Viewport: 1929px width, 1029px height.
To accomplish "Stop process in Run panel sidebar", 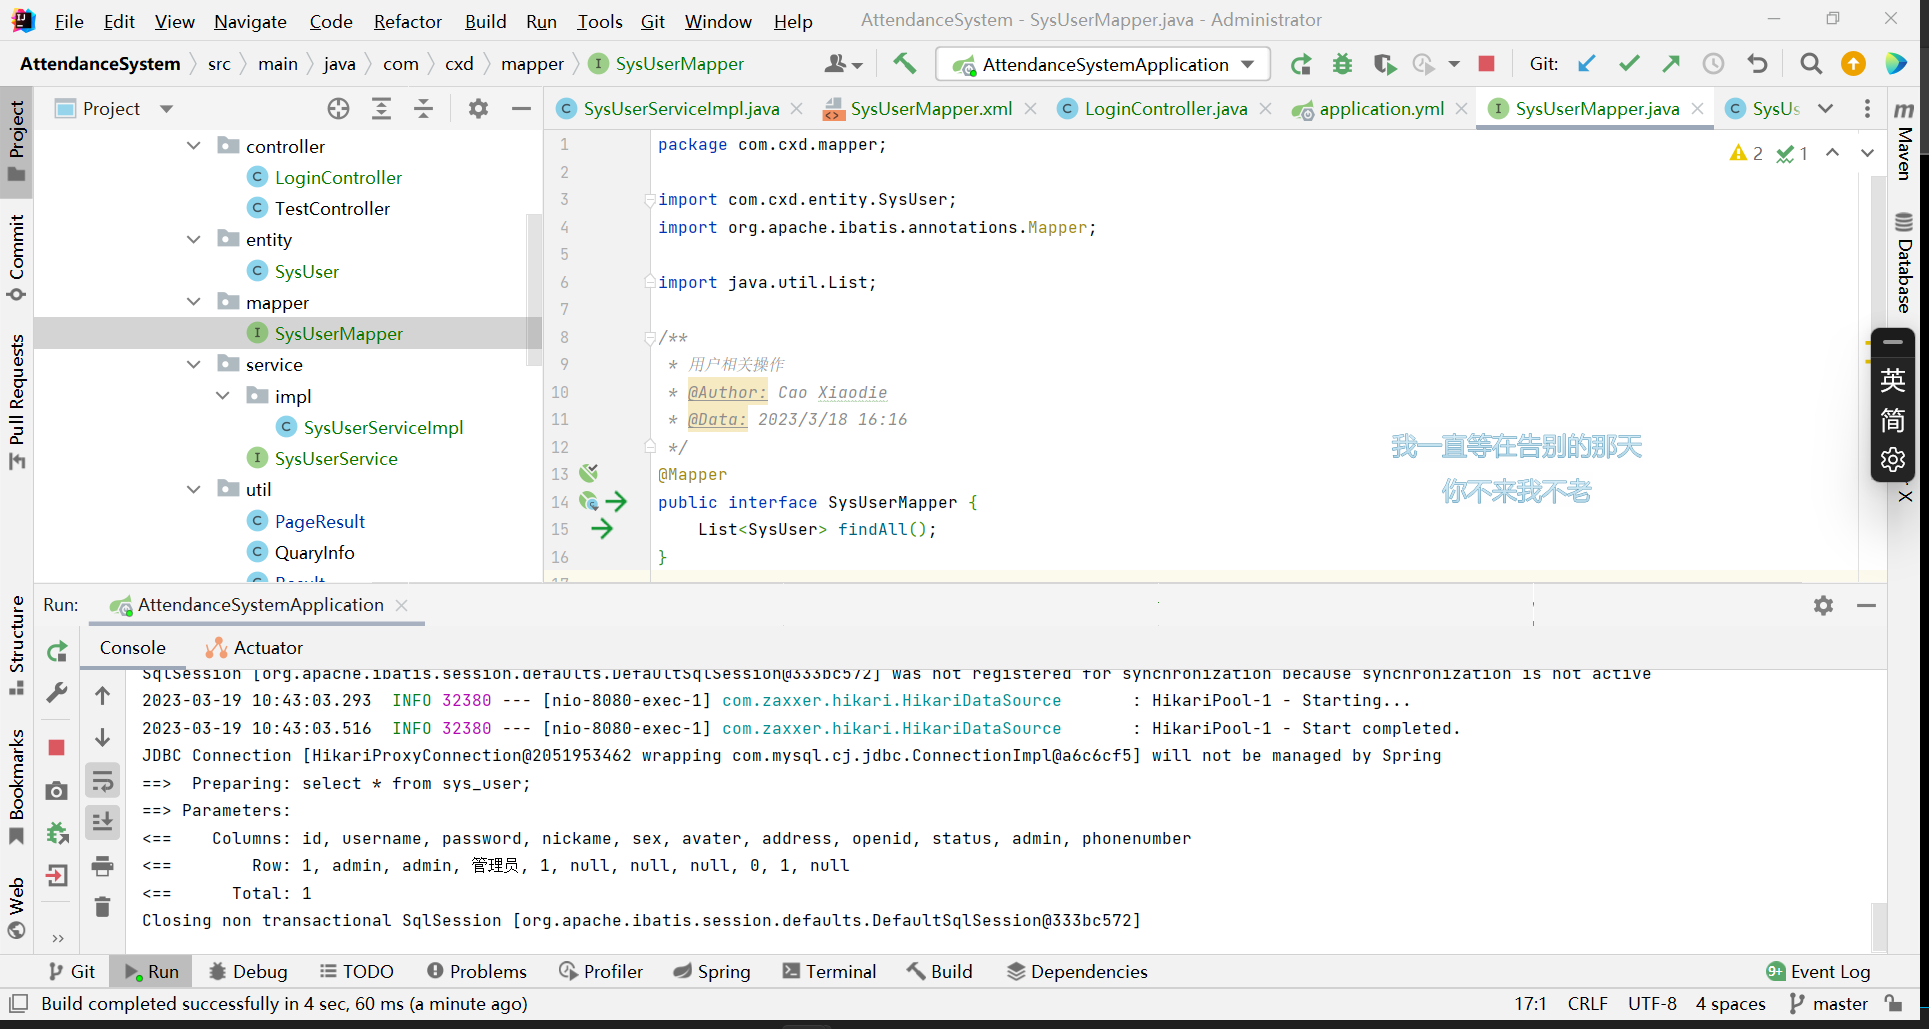I will pos(57,747).
